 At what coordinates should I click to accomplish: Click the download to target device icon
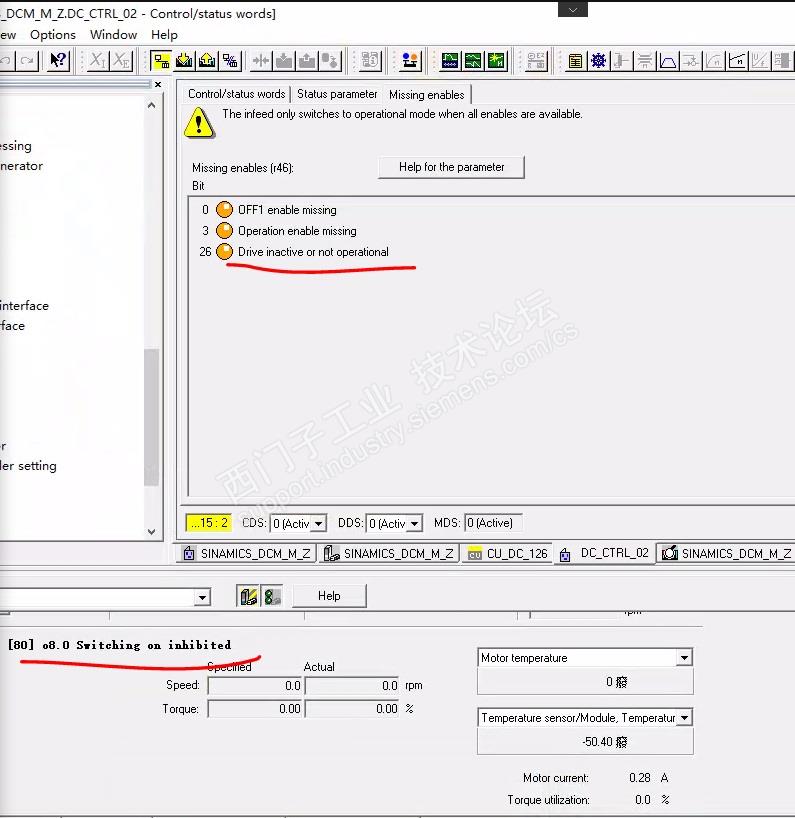pos(184,61)
